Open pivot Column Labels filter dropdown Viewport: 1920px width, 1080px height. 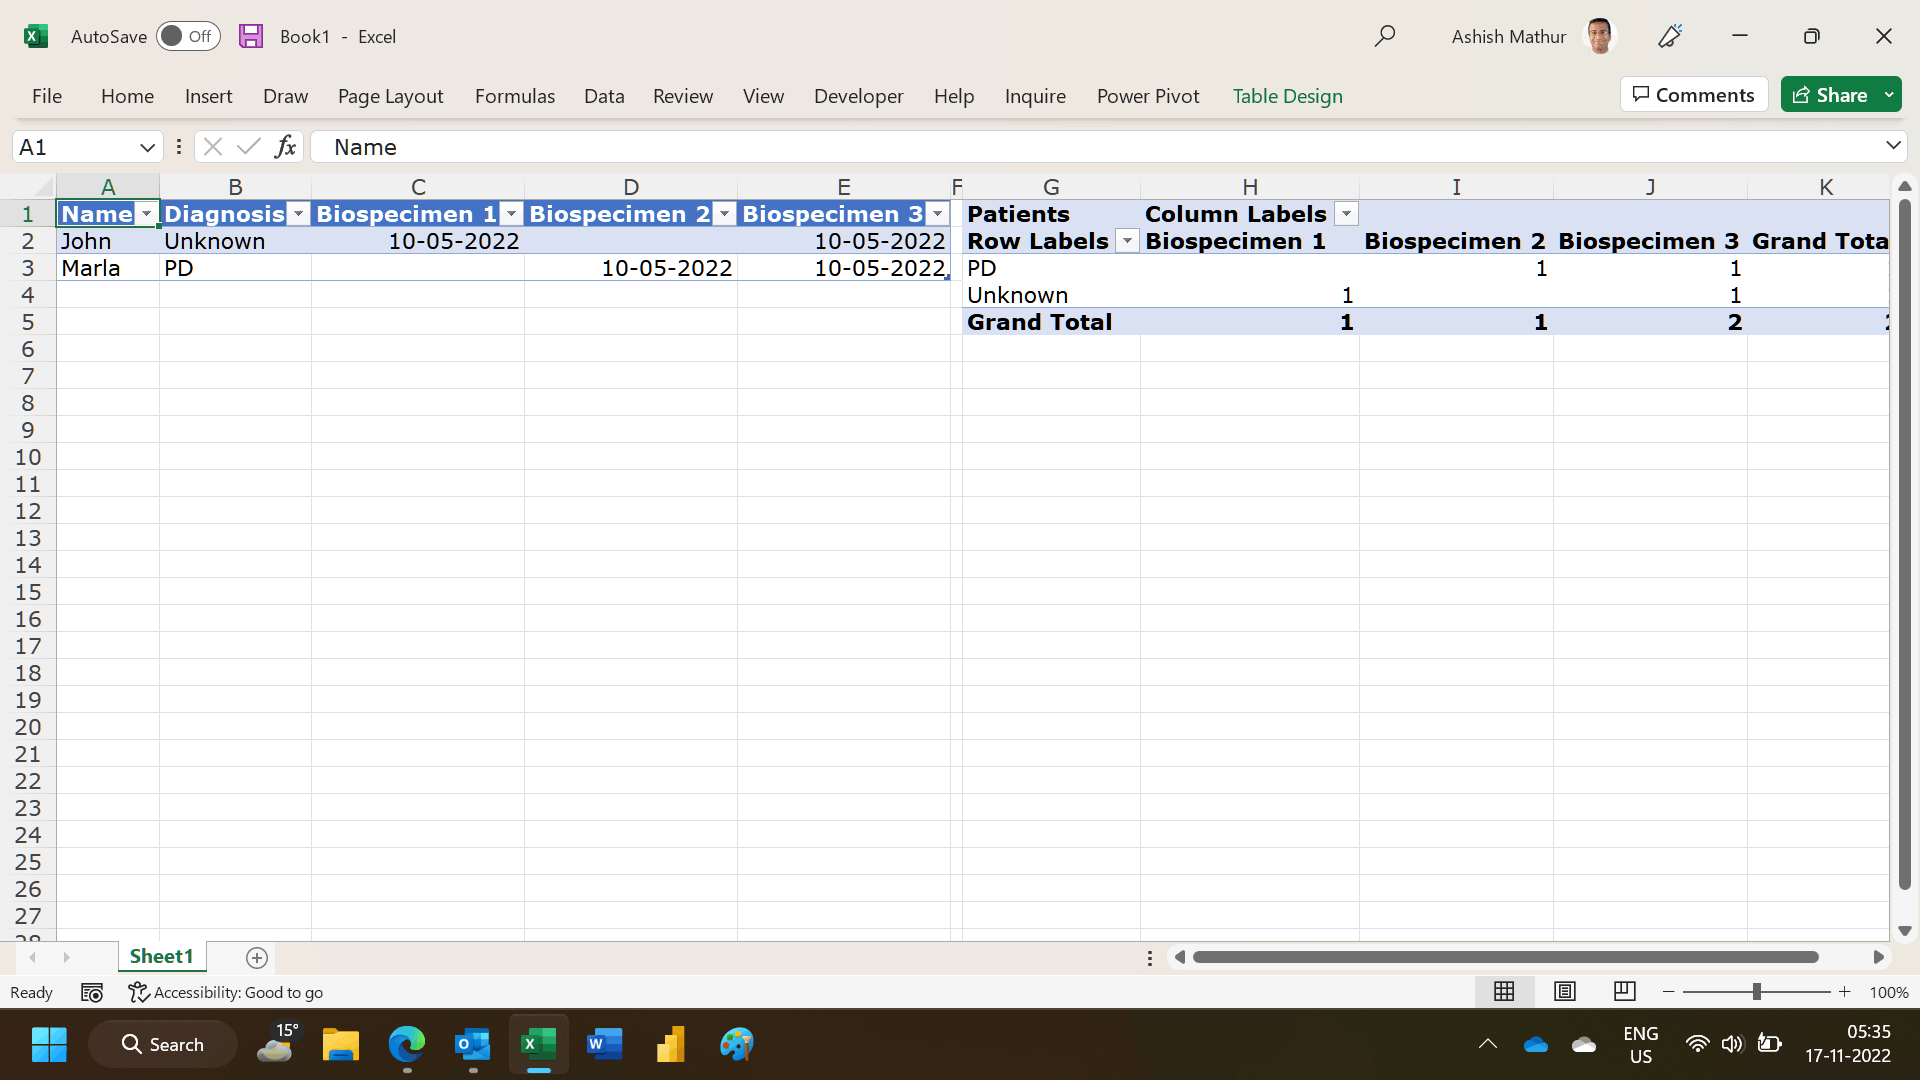1346,214
